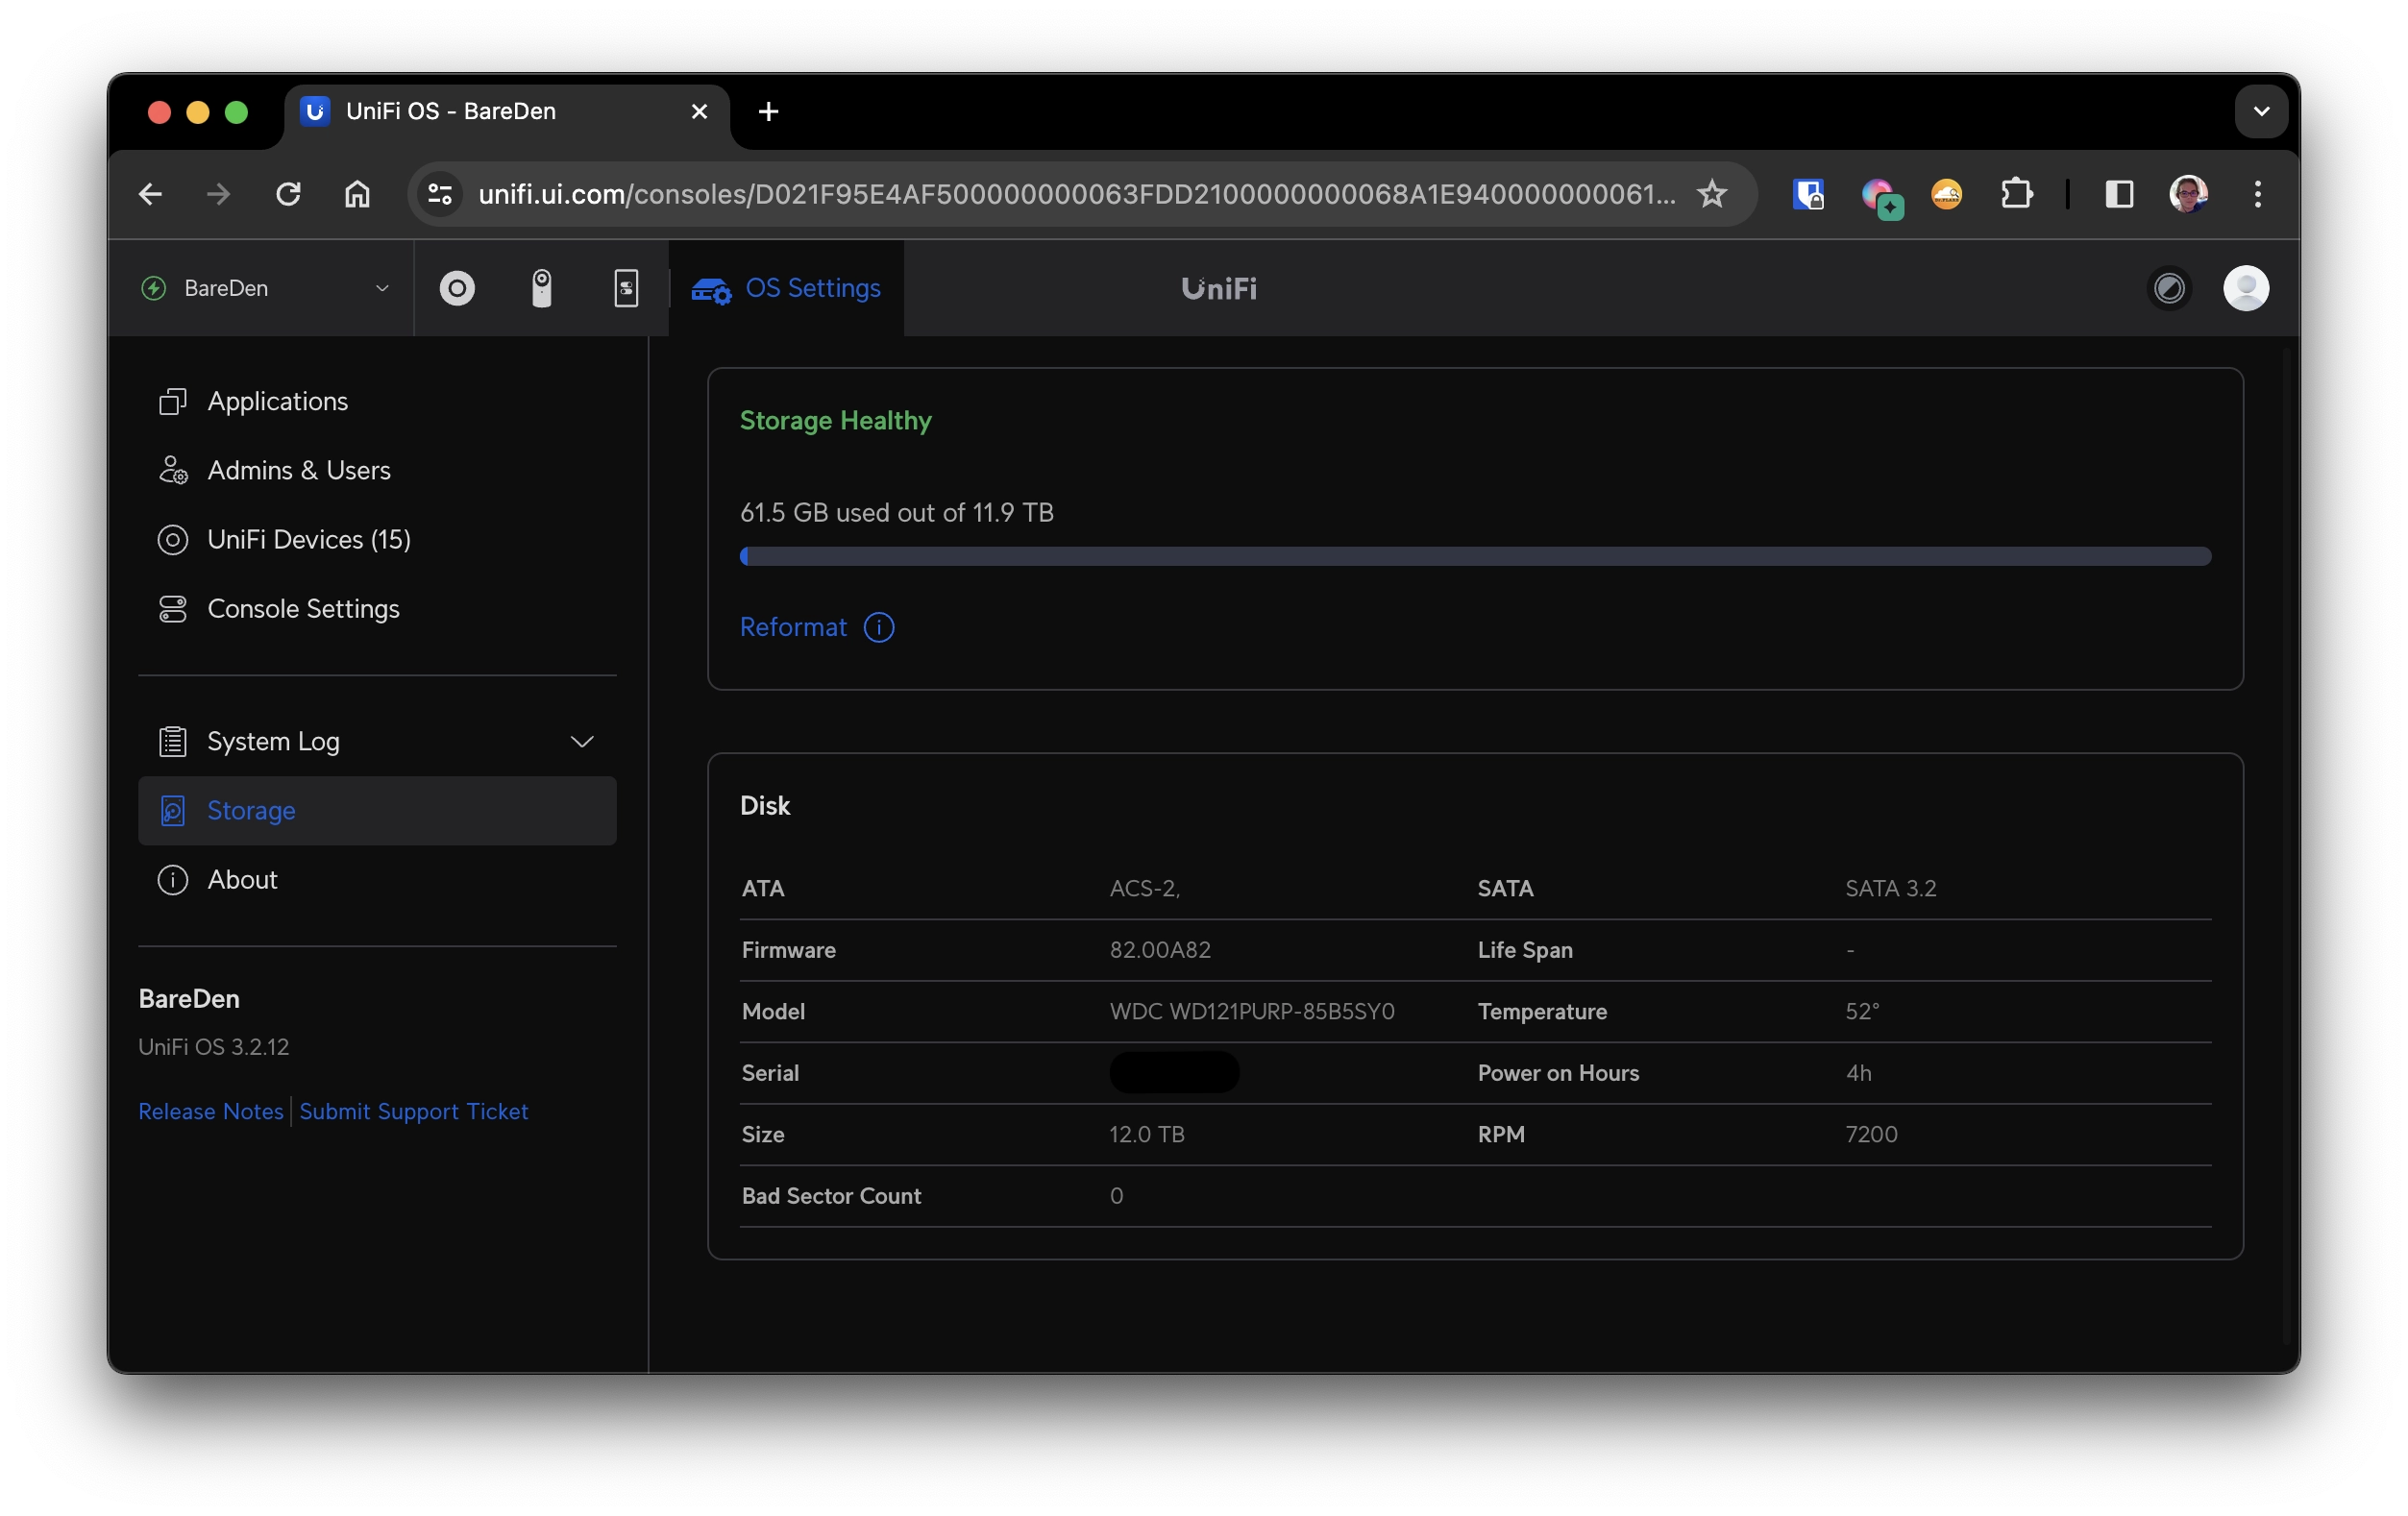Click the RPM value 7200
Image resolution: width=2408 pixels, height=1516 pixels.
tap(1870, 1134)
